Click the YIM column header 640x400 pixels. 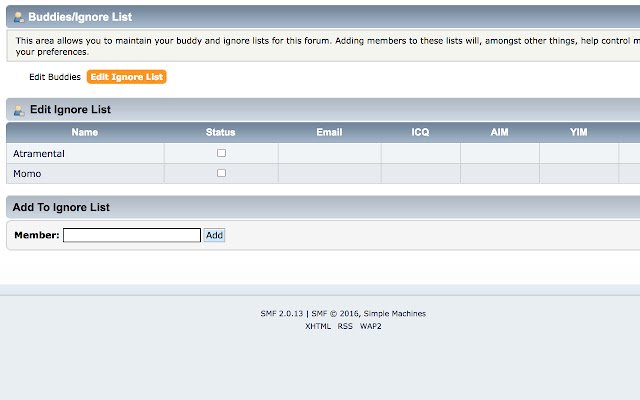(x=578, y=132)
